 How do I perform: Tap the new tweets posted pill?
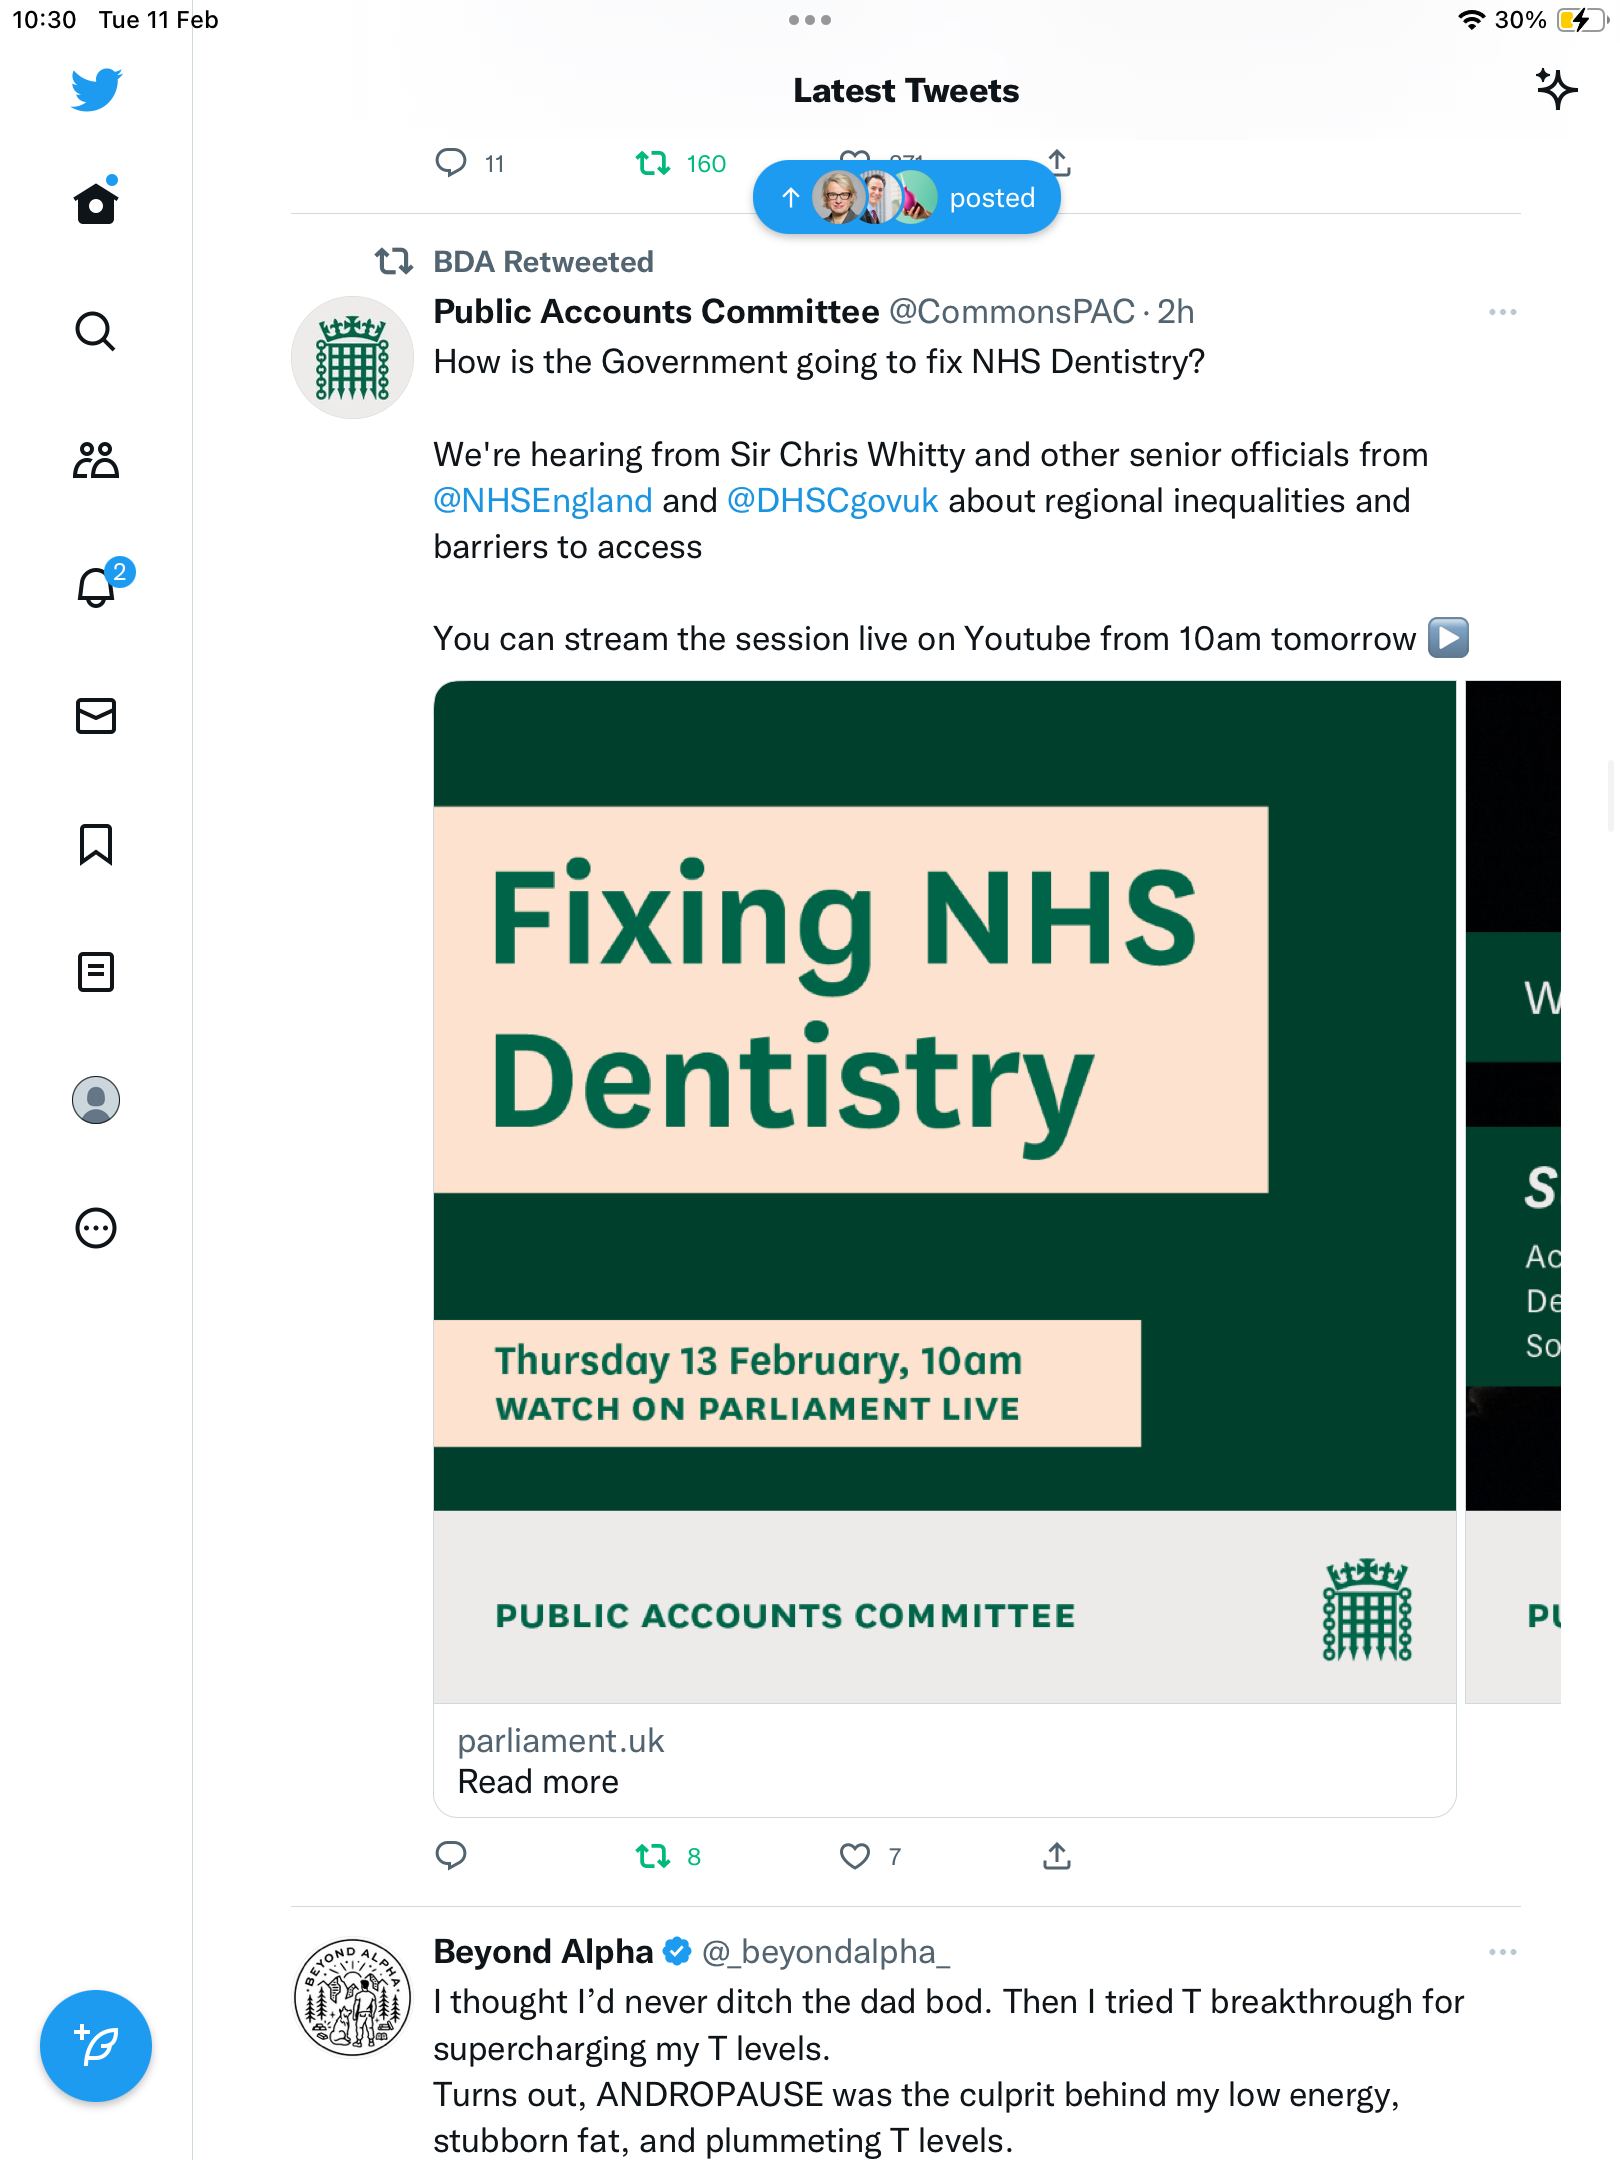coord(906,197)
